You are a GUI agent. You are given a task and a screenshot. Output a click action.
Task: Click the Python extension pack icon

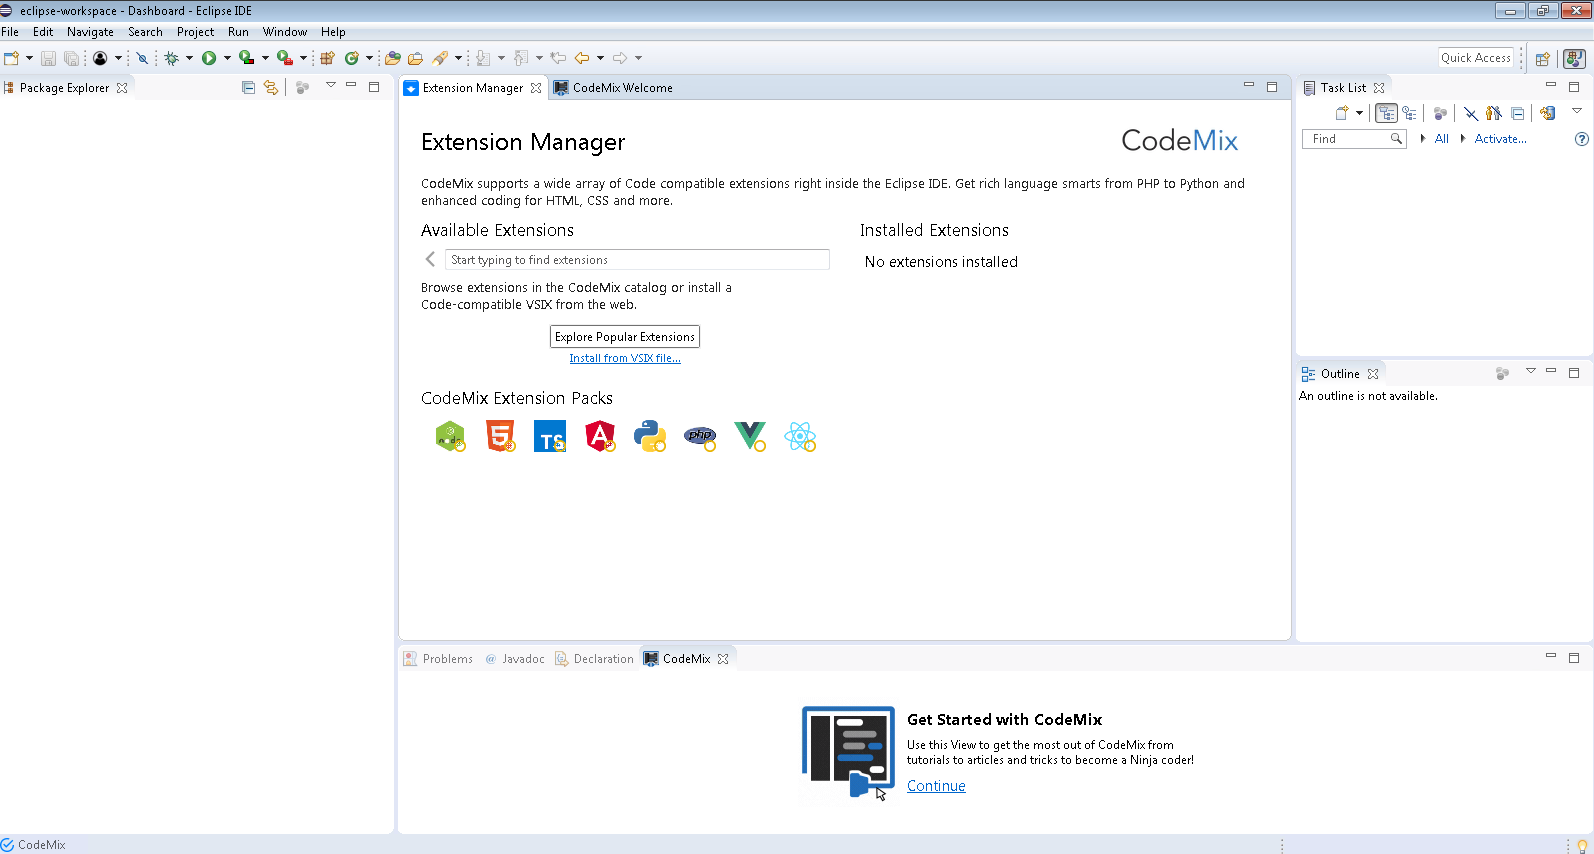pos(649,436)
